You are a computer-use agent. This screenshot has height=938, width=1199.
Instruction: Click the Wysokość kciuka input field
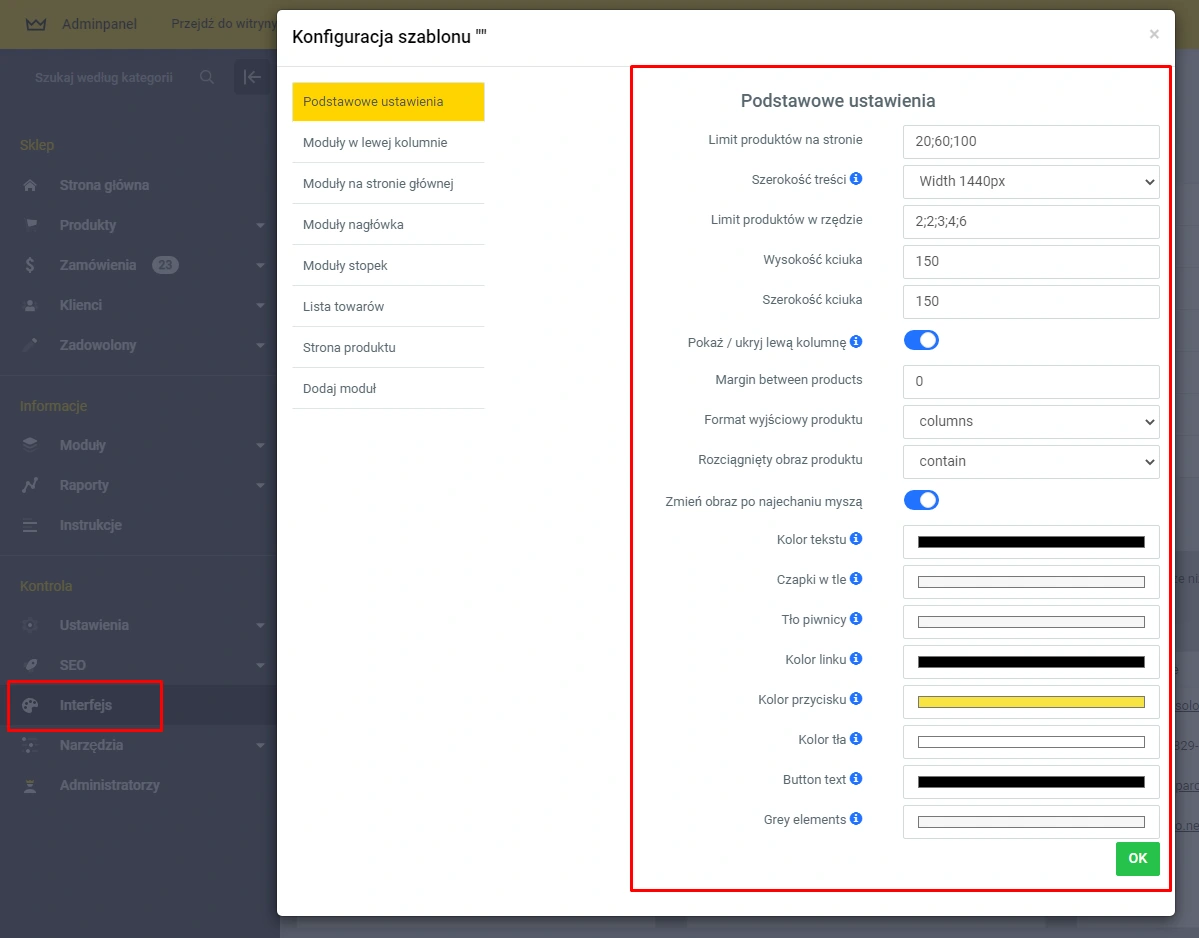(x=1030, y=261)
